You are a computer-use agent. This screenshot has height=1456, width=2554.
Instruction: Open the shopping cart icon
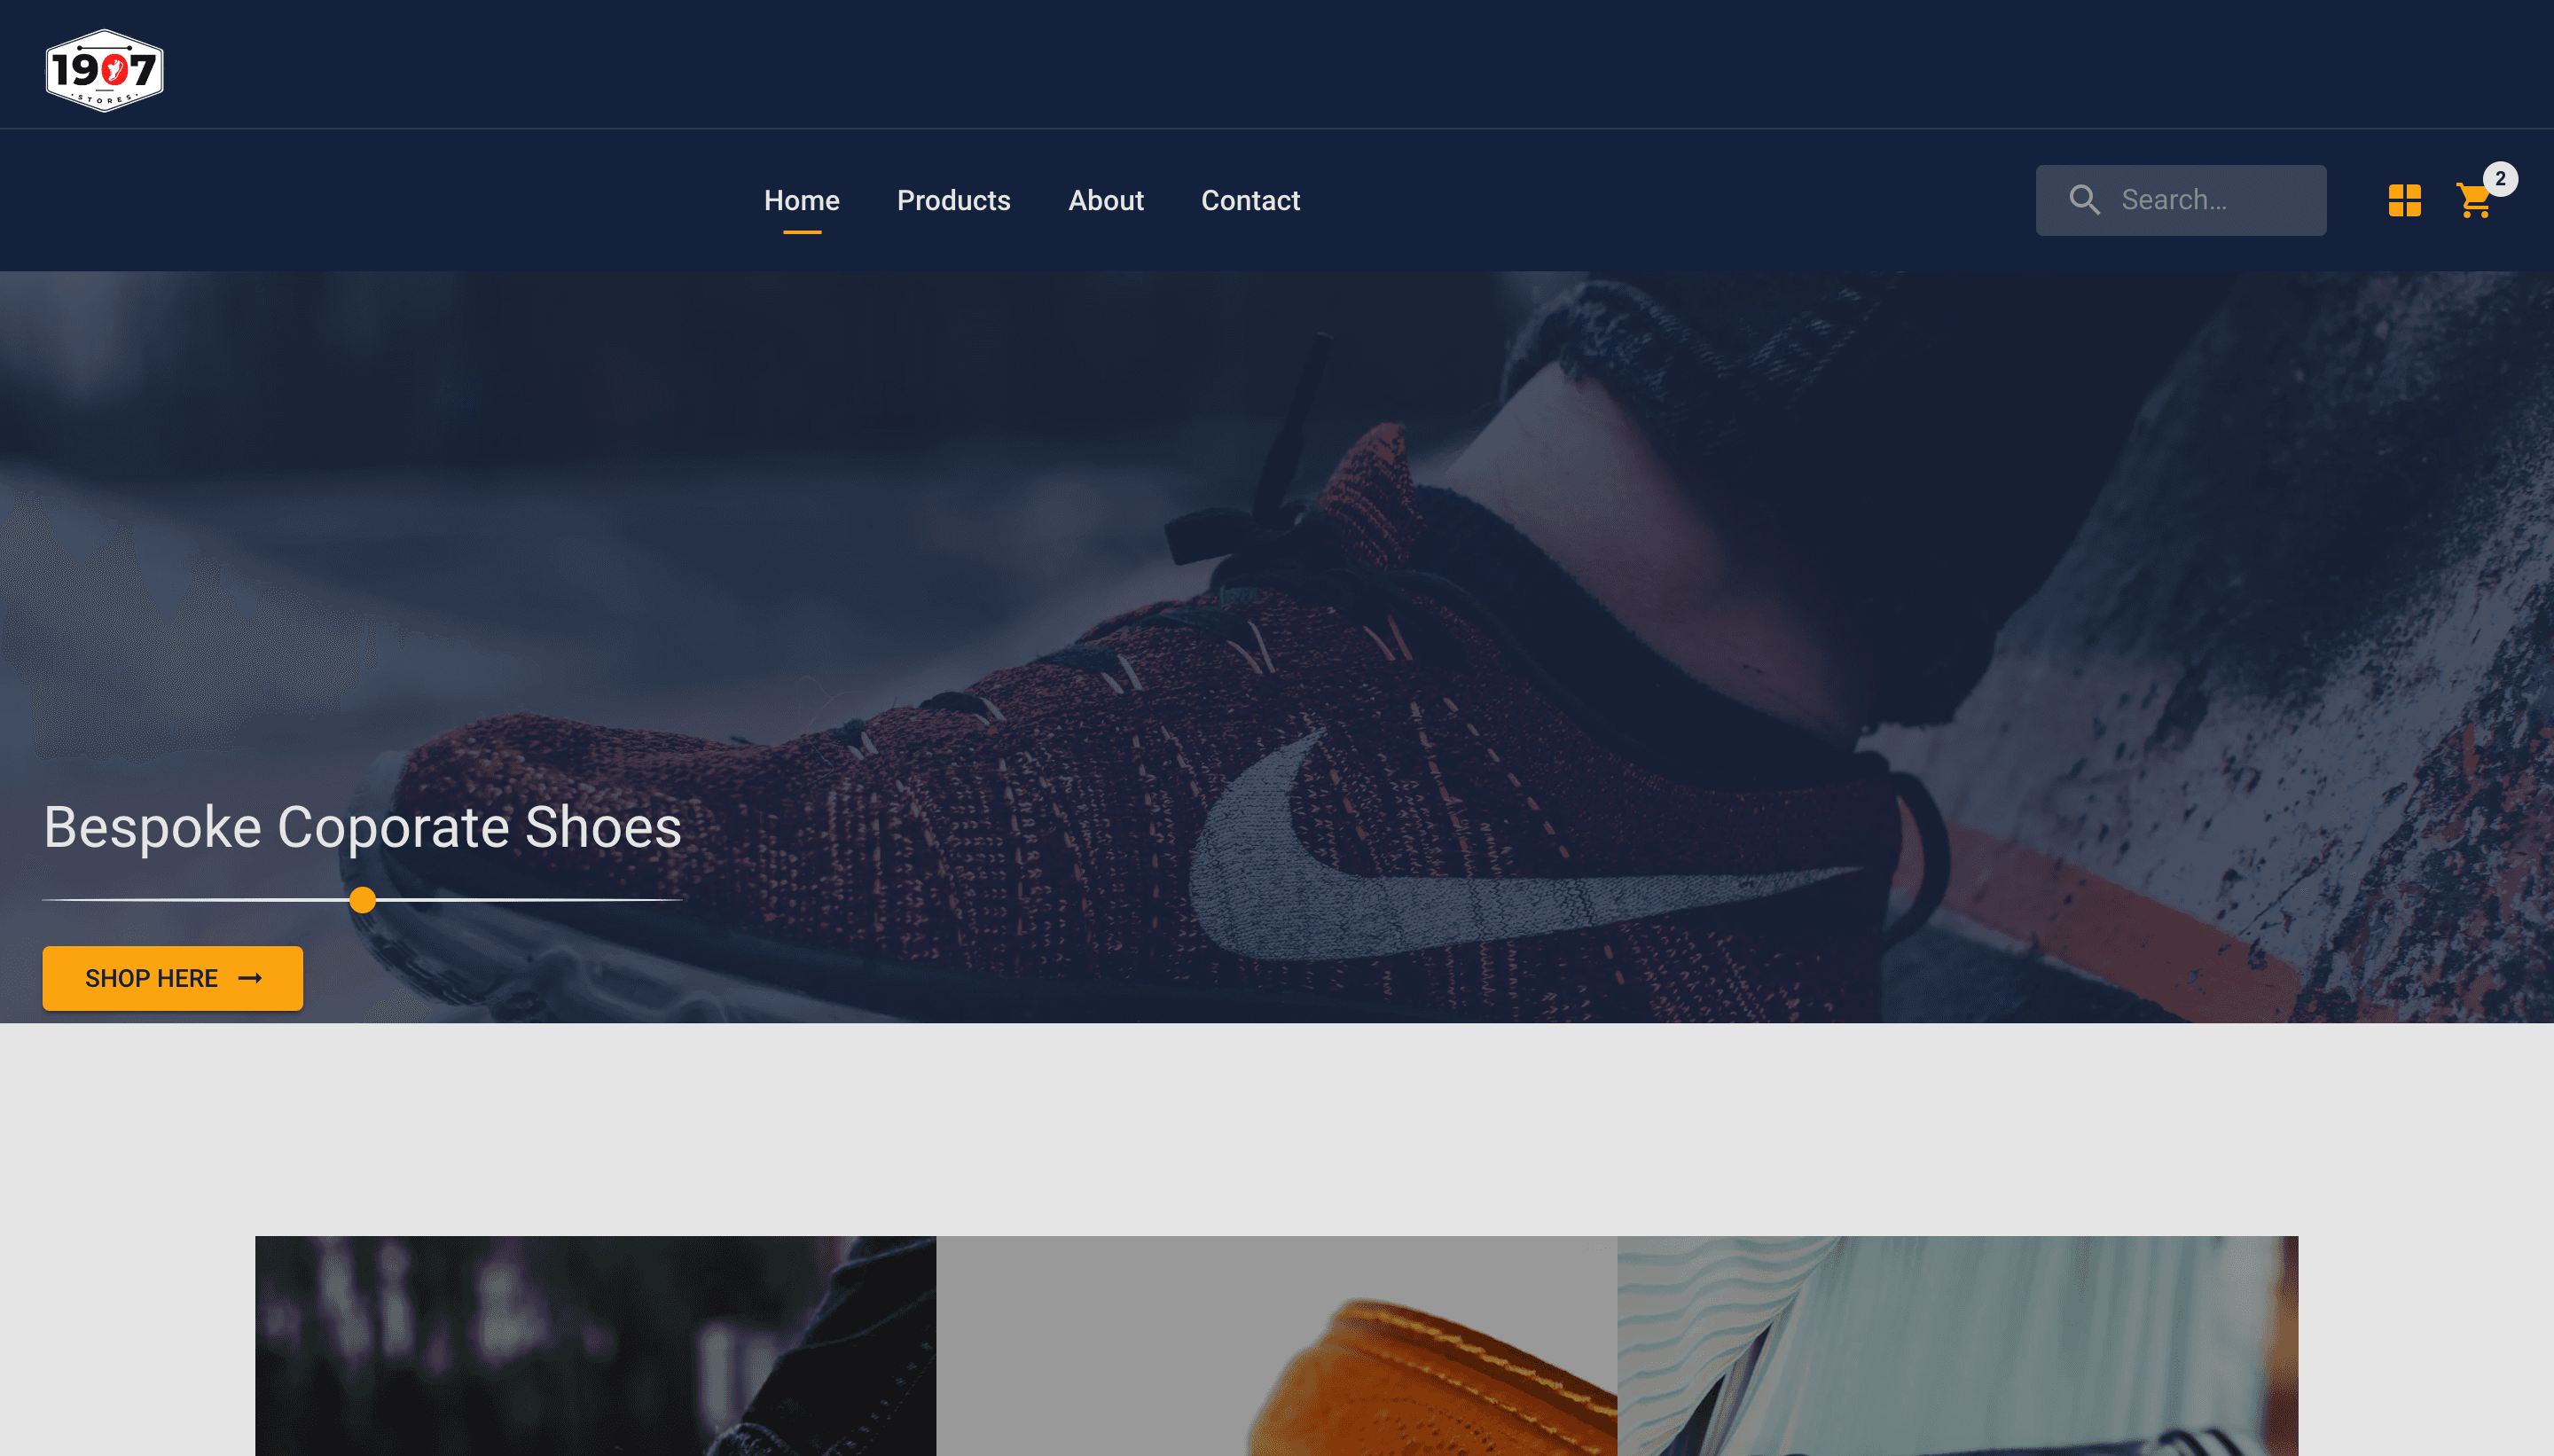point(2475,200)
